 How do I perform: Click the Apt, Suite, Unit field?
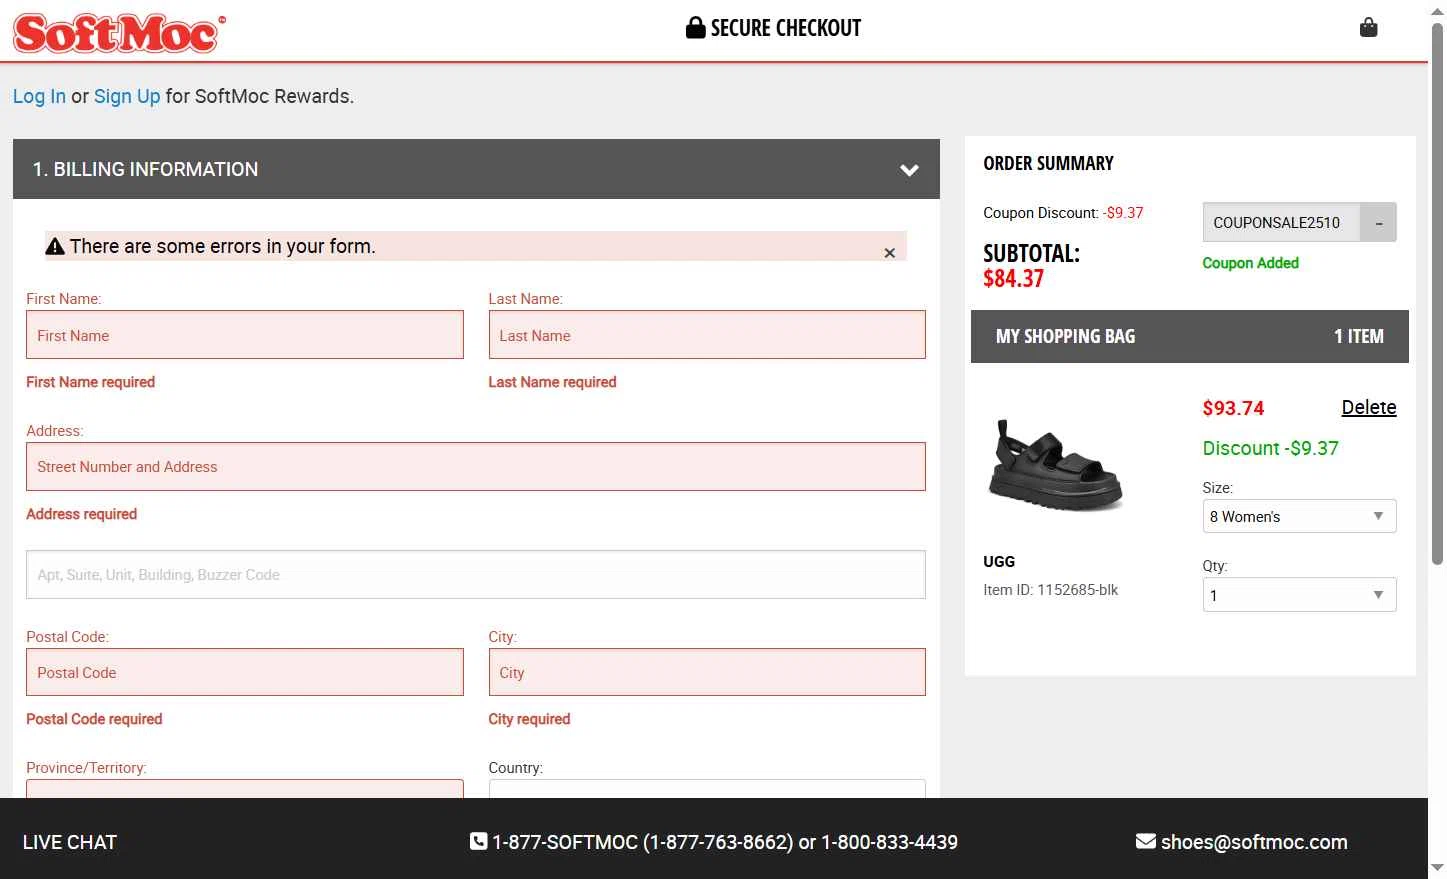[476, 575]
